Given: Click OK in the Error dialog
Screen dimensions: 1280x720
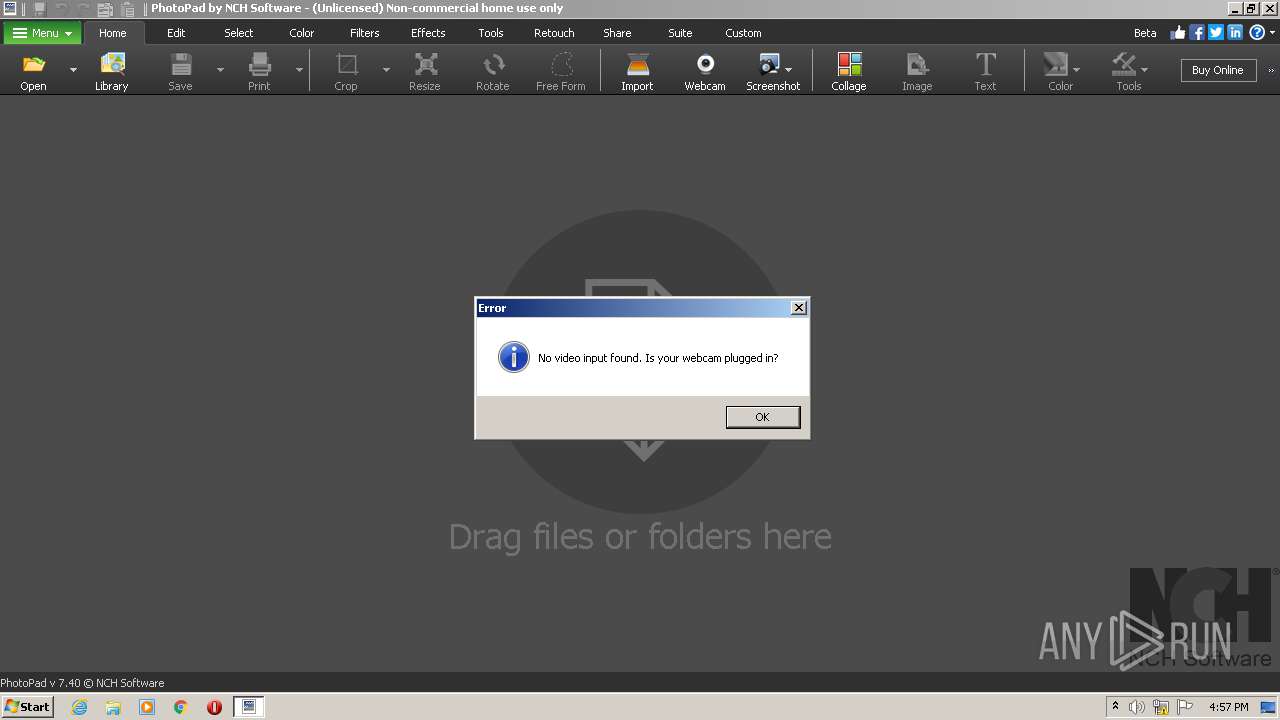Looking at the screenshot, I should pyautogui.click(x=763, y=417).
